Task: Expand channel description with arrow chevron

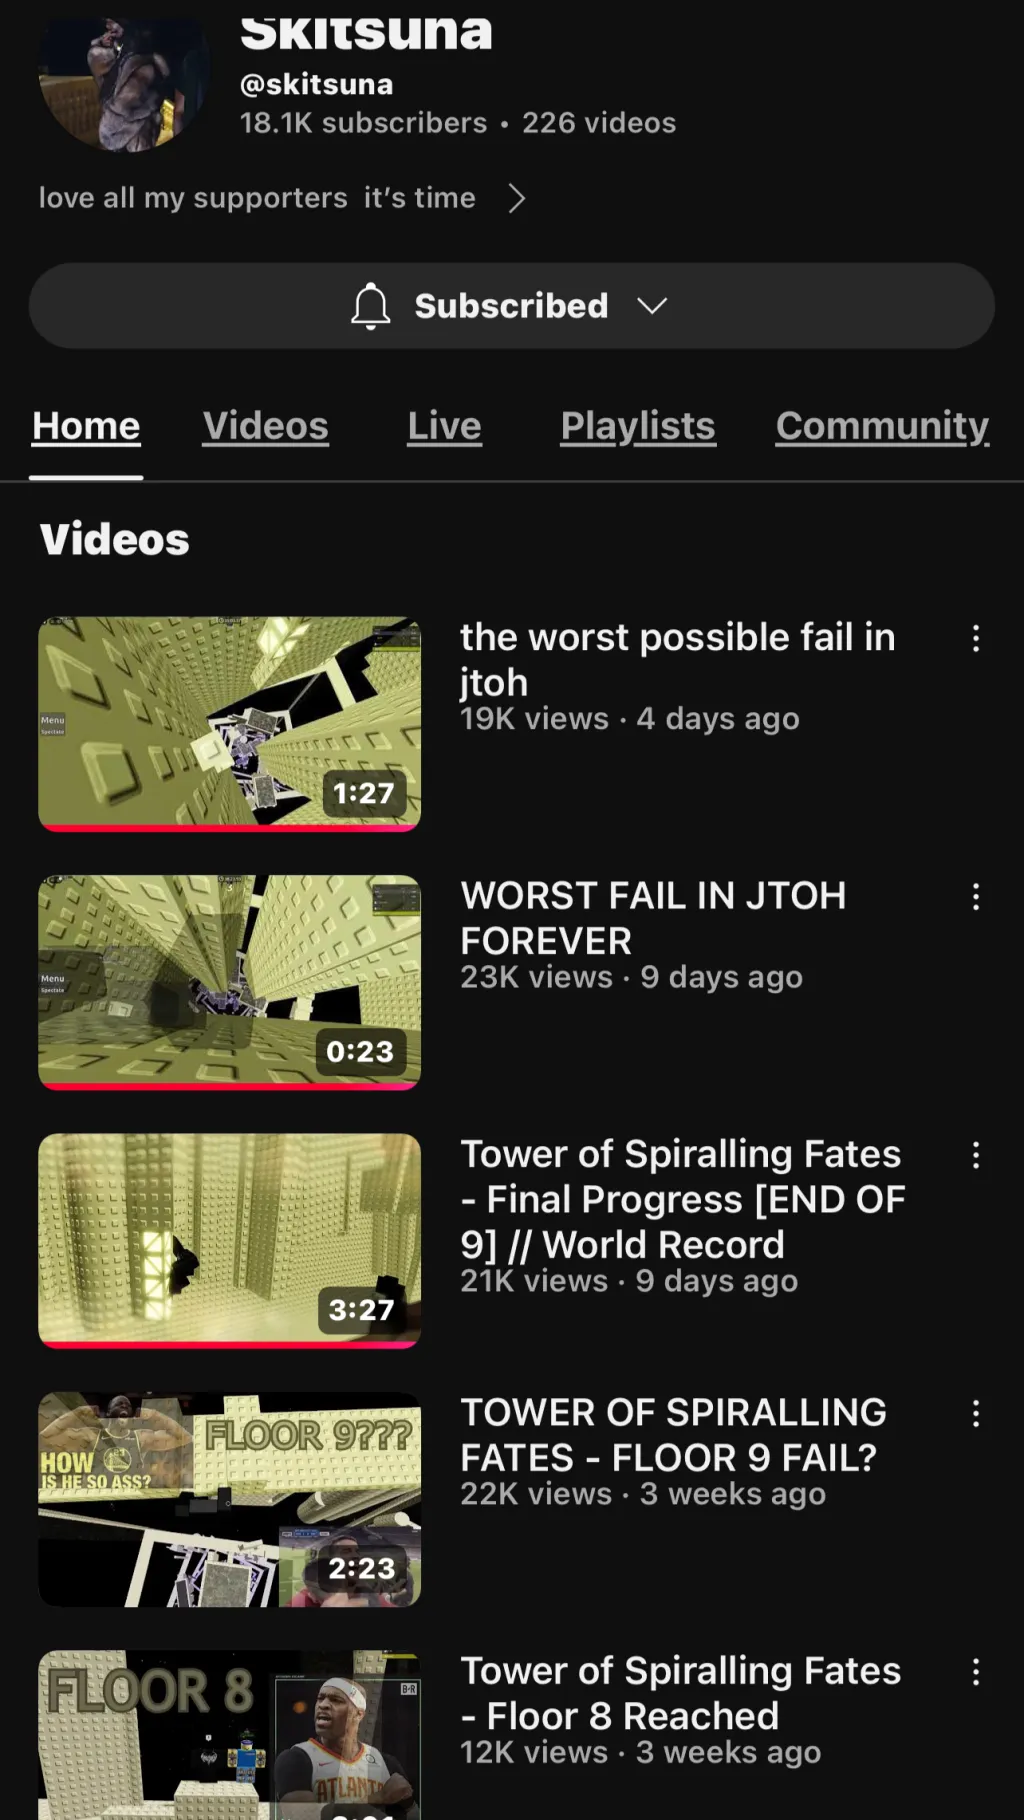Action: (516, 198)
